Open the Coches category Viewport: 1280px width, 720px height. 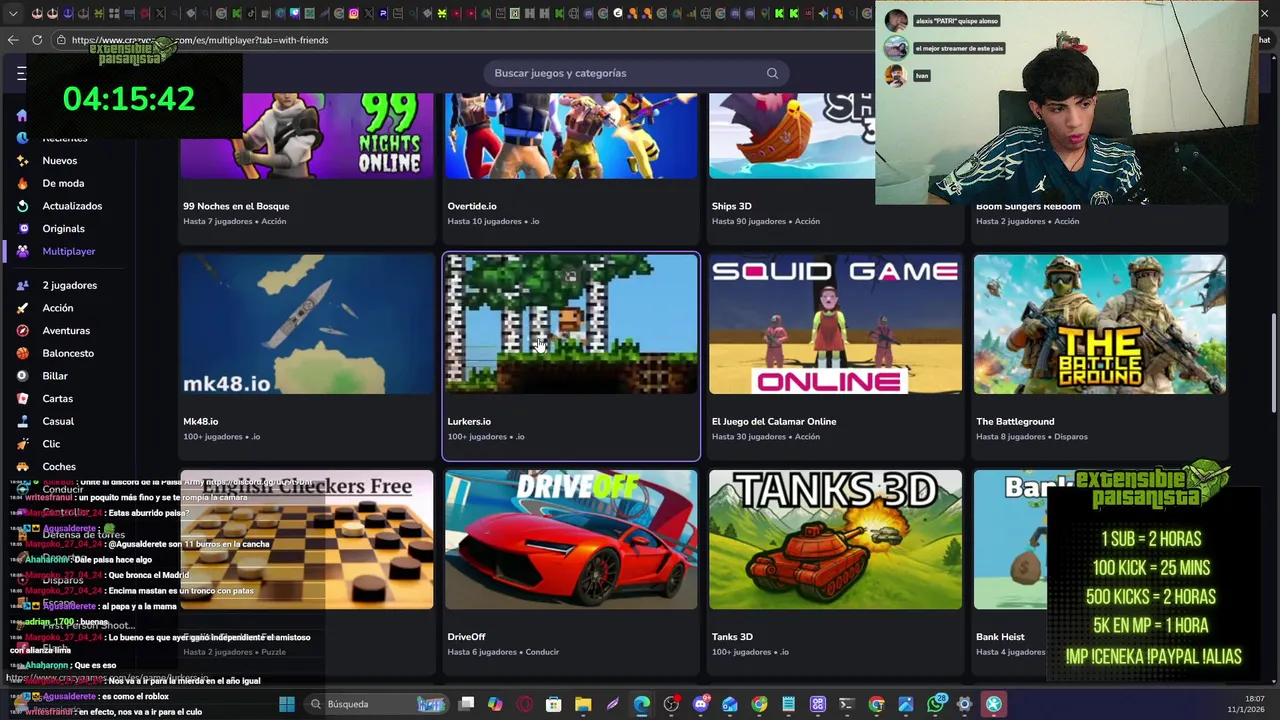tap(59, 466)
